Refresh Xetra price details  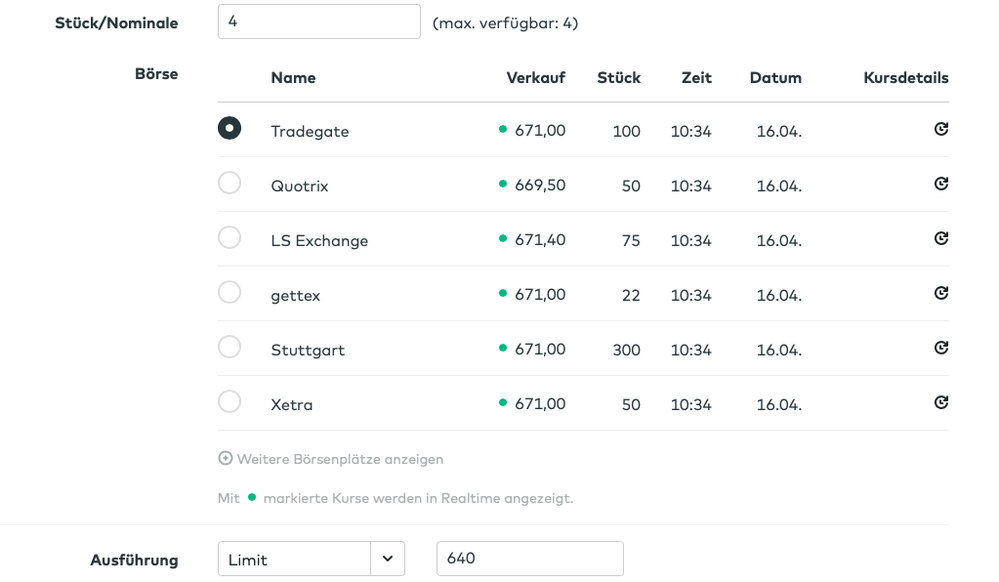(940, 403)
